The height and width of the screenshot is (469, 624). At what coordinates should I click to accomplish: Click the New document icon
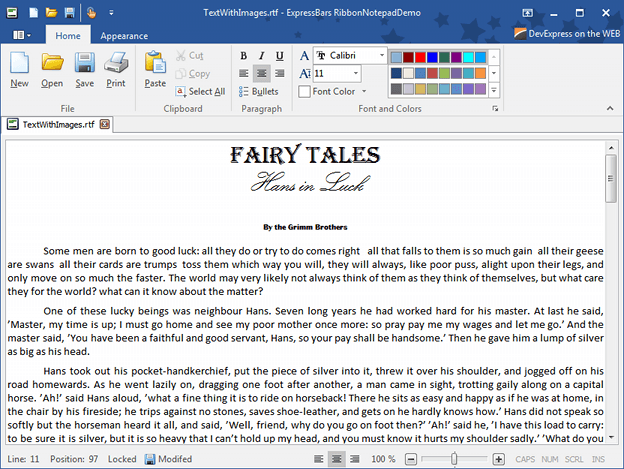point(19,68)
